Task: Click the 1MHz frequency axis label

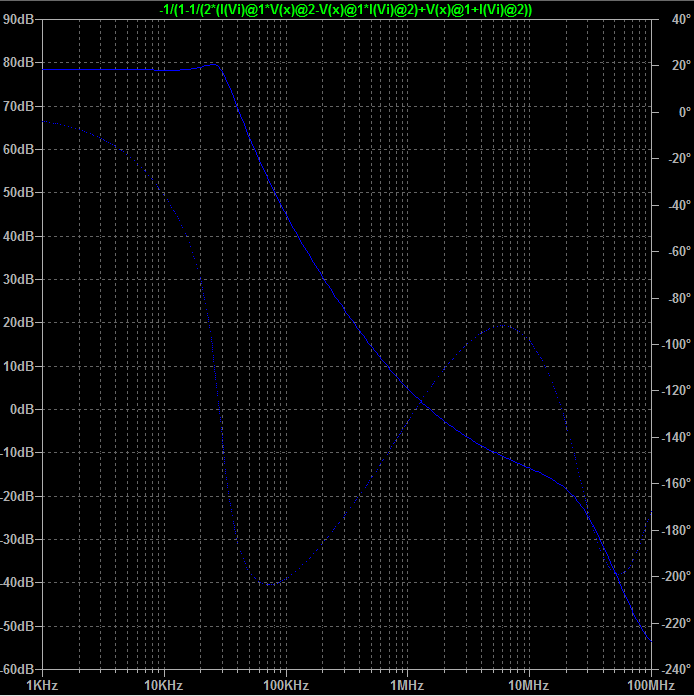Action: tap(407, 685)
